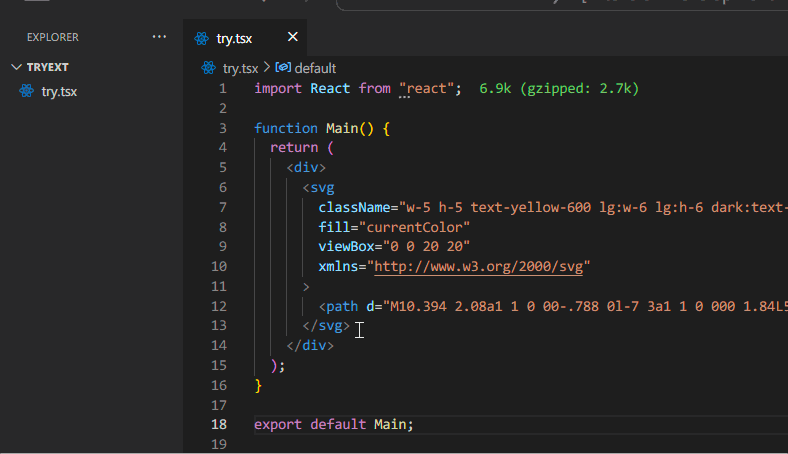Click the React icon on try.tsx tab

click(x=202, y=39)
